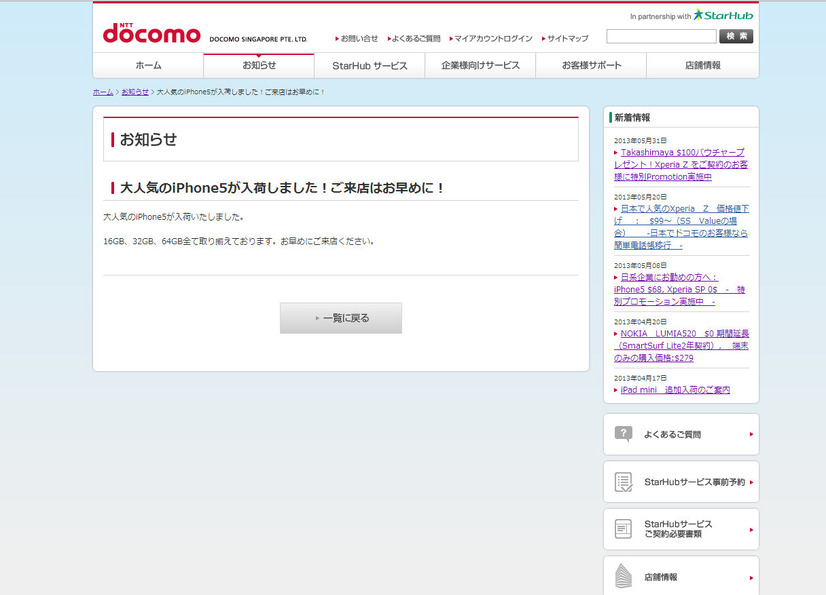Click お問い合せ header link

click(x=357, y=38)
